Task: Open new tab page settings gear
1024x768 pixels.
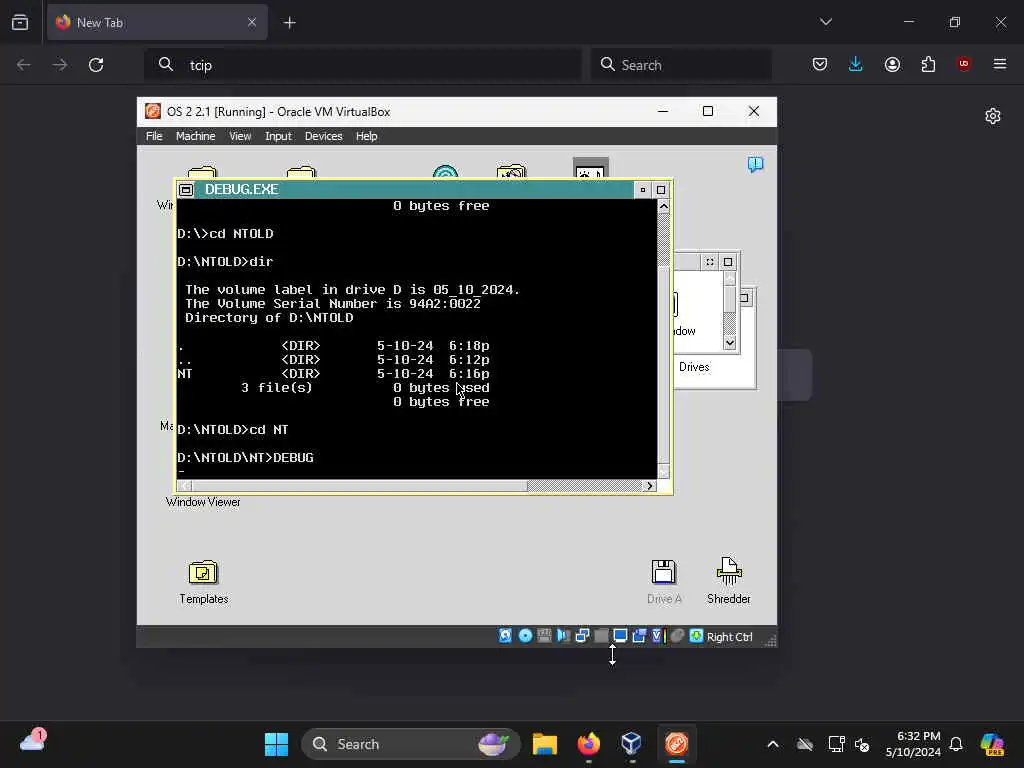Action: coord(993,116)
